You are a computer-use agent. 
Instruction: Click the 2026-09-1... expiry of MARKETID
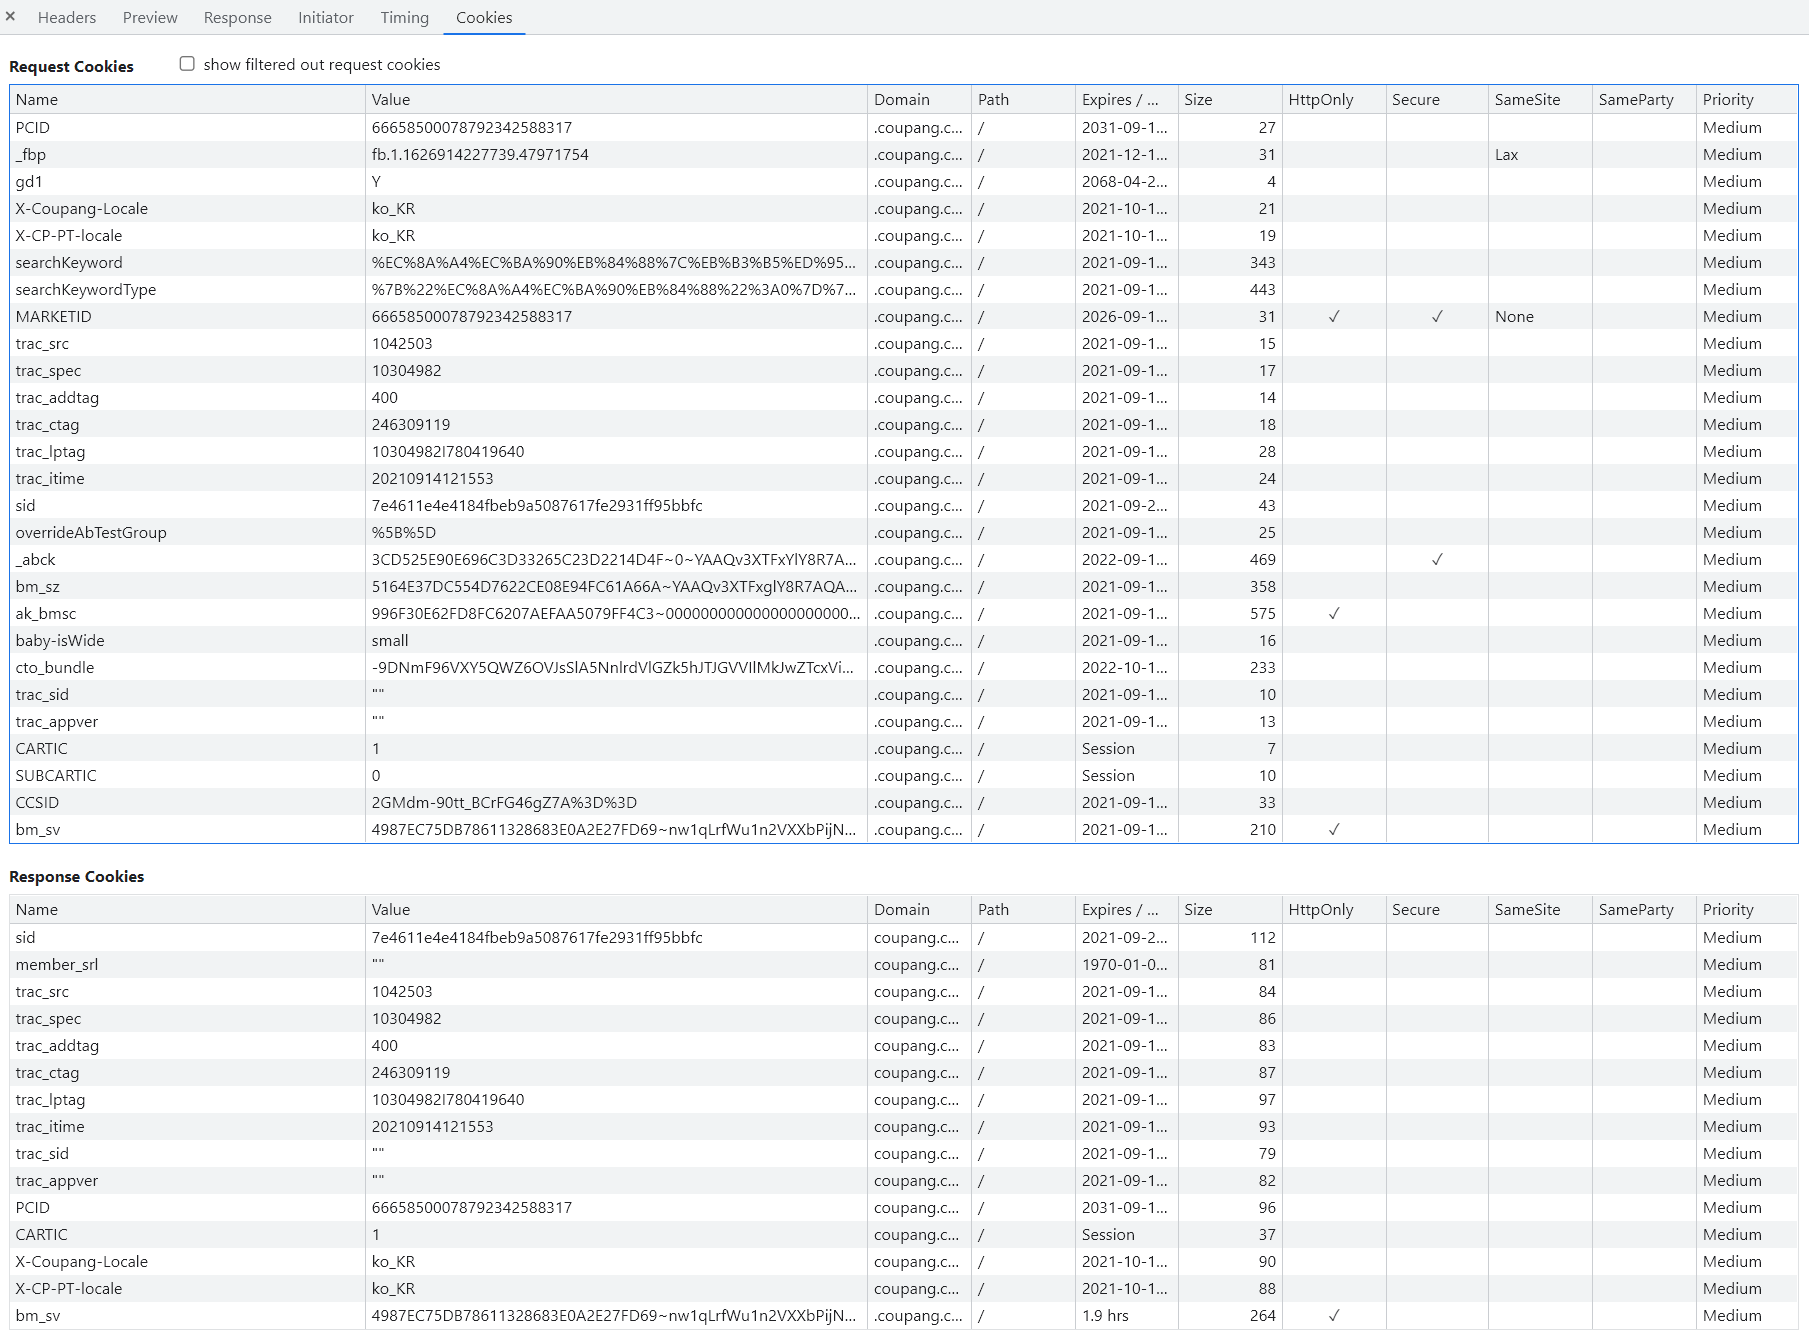tap(1124, 317)
